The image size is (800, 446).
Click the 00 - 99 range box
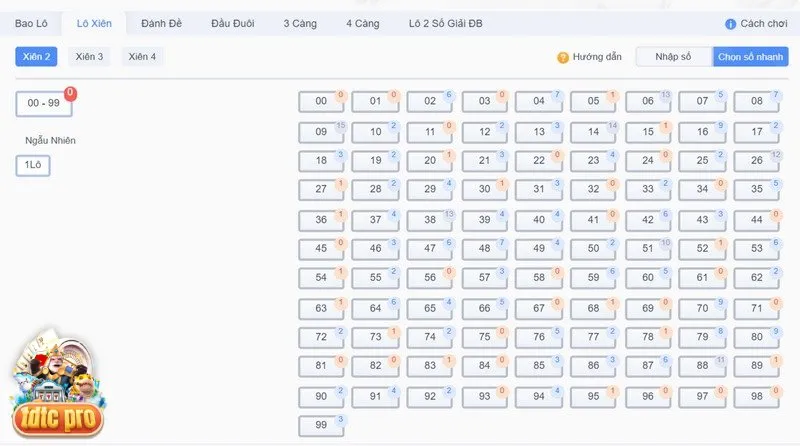(44, 104)
